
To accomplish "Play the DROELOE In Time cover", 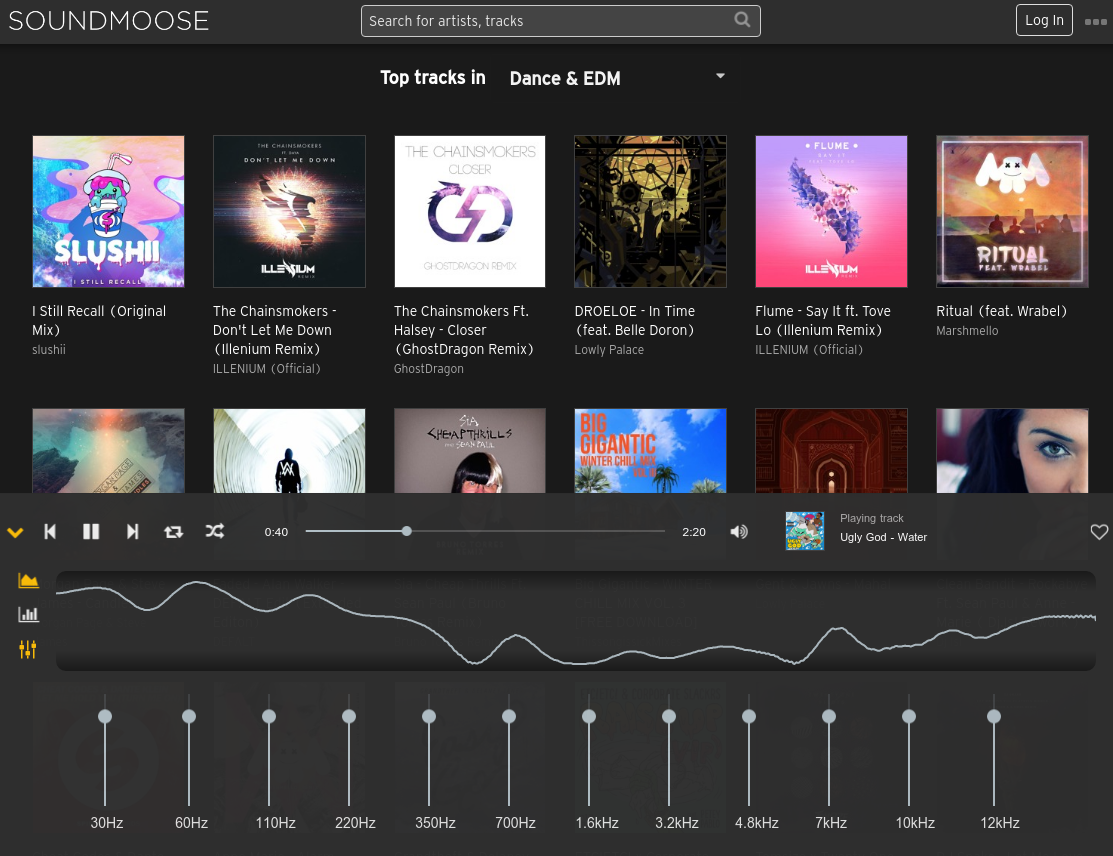I will click(x=650, y=212).
